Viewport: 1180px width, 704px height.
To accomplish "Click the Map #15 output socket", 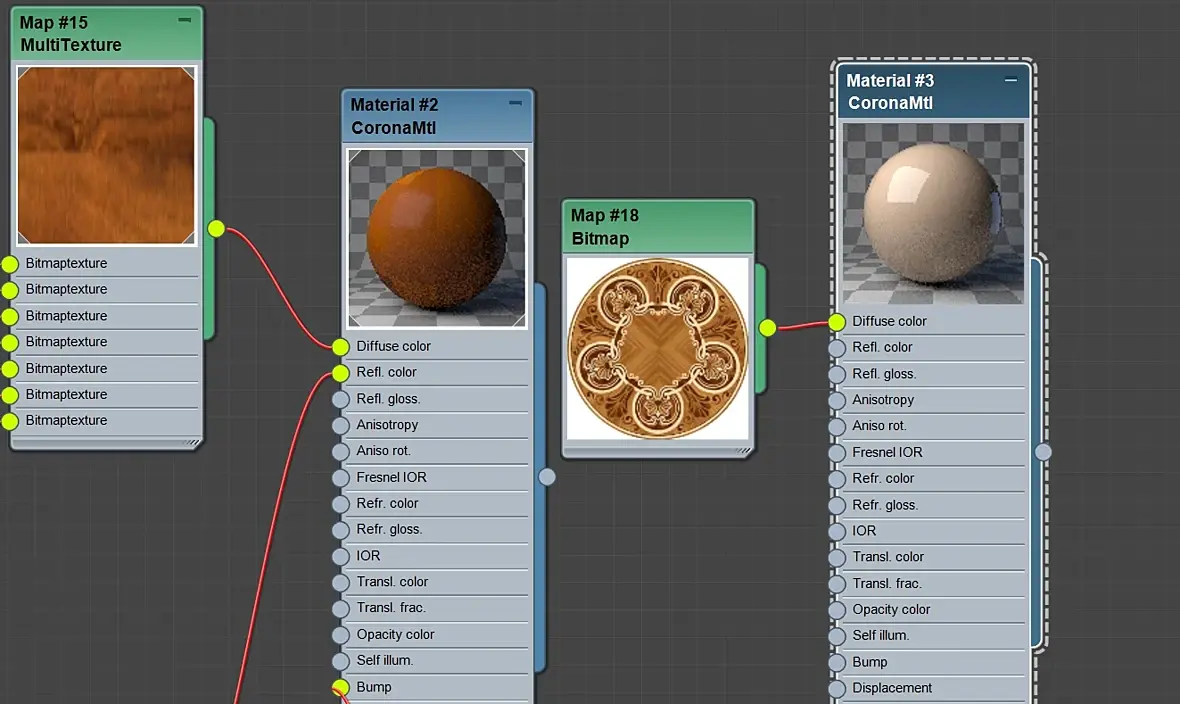I will click(x=216, y=229).
